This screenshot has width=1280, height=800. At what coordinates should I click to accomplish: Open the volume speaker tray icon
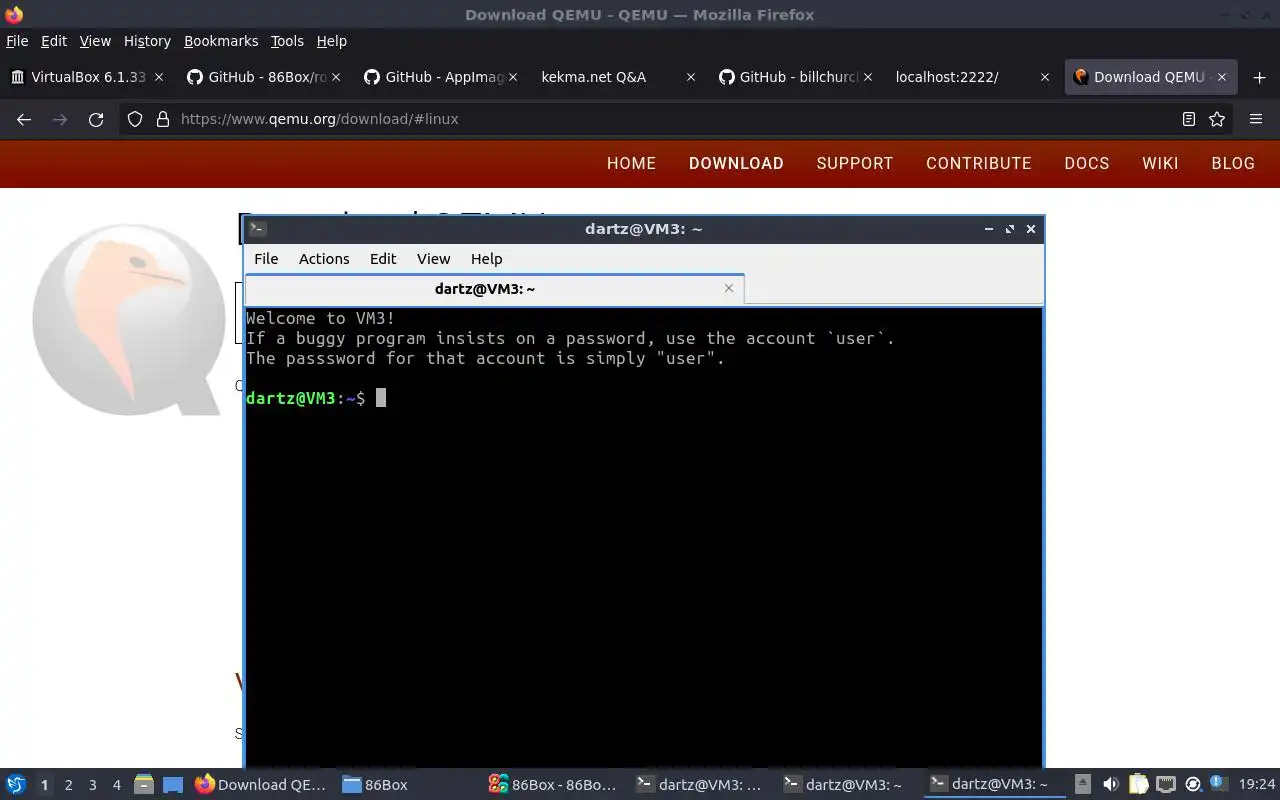[1110, 785]
